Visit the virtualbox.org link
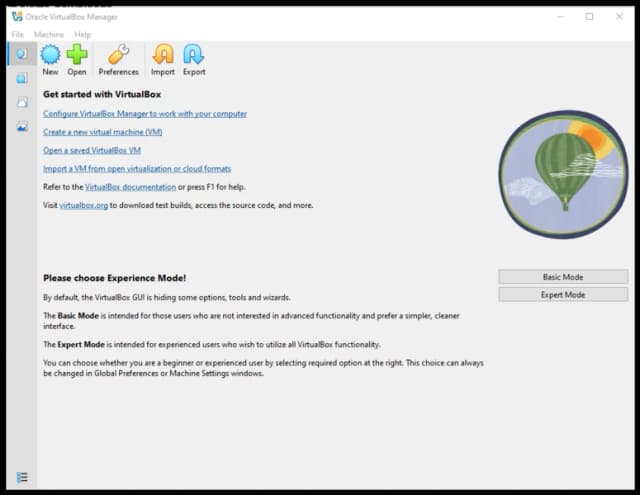This screenshot has height=495, width=640. [84, 205]
